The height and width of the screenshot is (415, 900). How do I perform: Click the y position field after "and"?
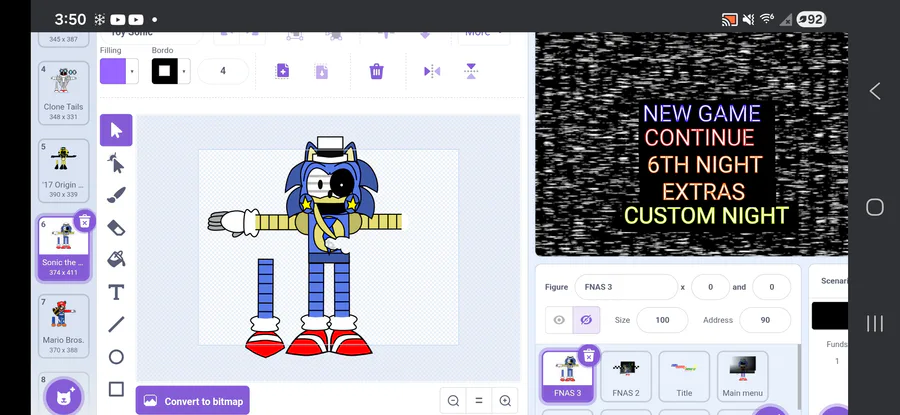[771, 287]
